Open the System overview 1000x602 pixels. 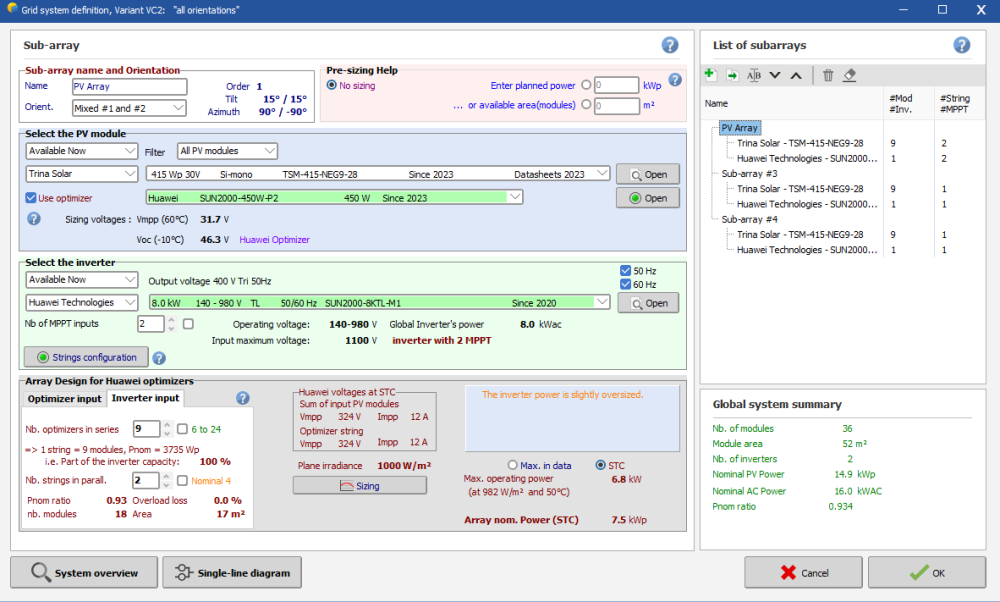coord(84,573)
